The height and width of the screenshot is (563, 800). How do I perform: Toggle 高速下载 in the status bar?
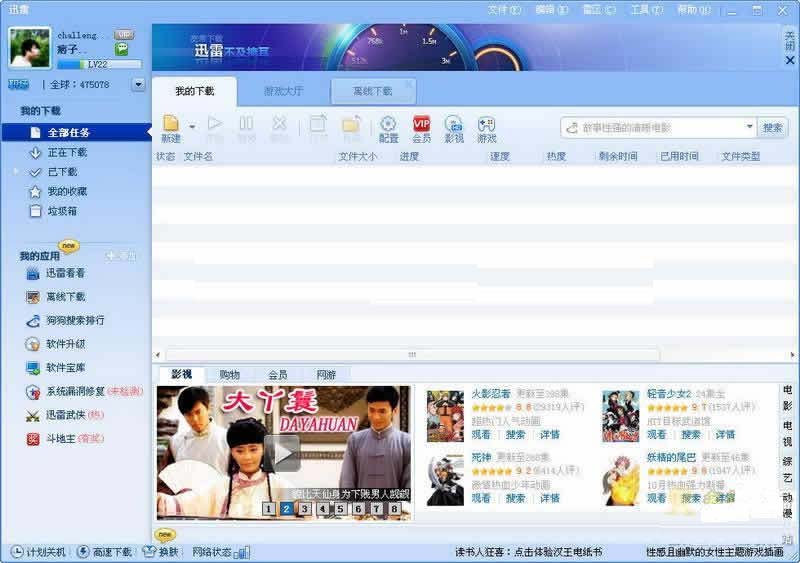[104, 552]
